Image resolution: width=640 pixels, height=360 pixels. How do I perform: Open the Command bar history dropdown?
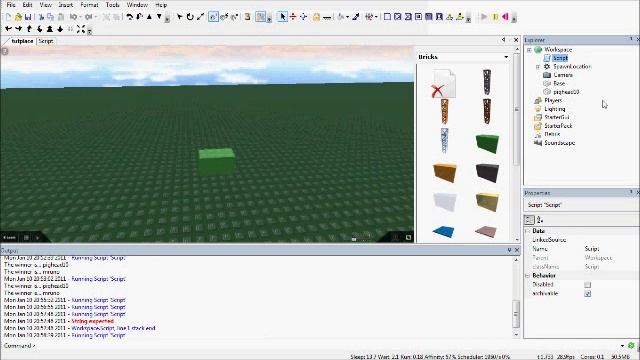pos(622,346)
